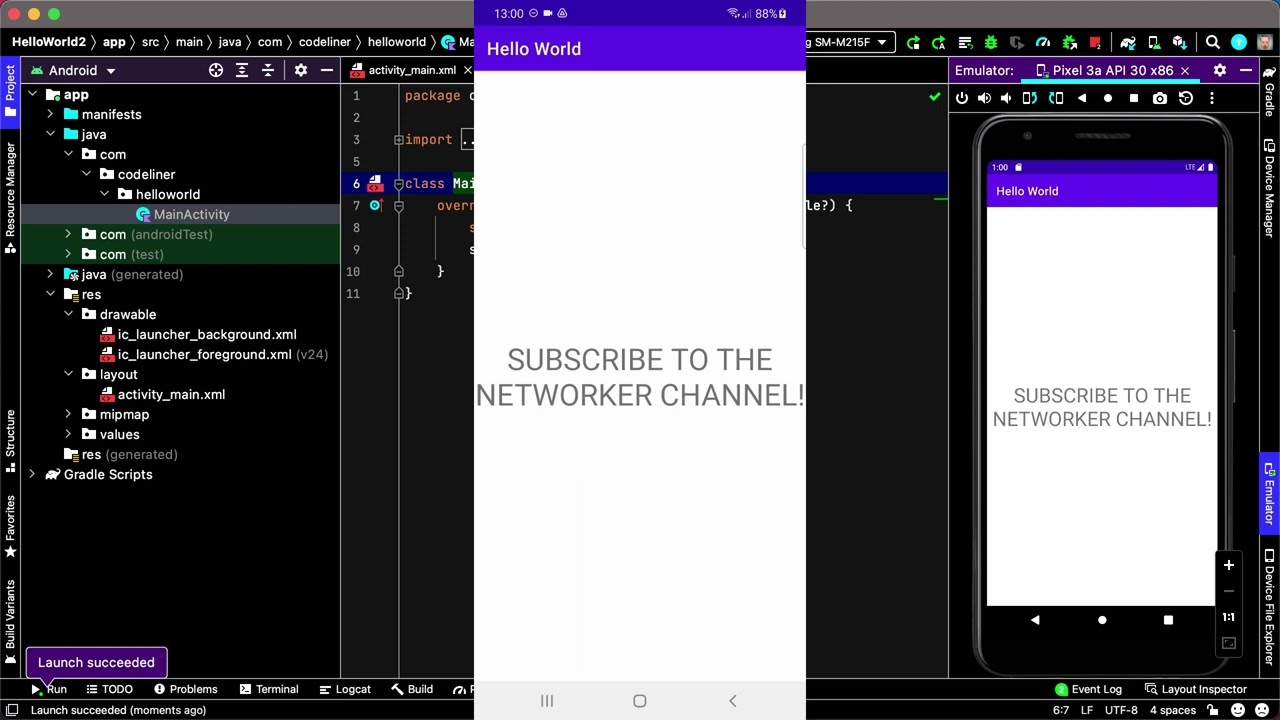Screen dimensions: 1280x720
Task: Expand the values folder
Action: tap(68, 434)
